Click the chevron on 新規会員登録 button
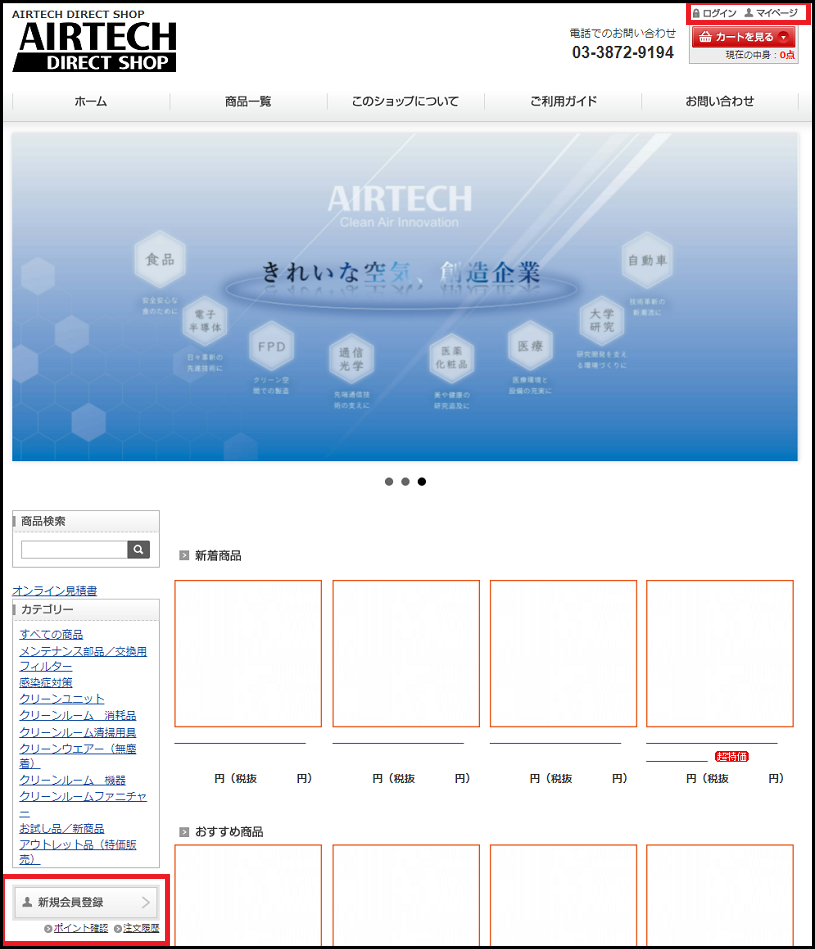 pos(146,902)
